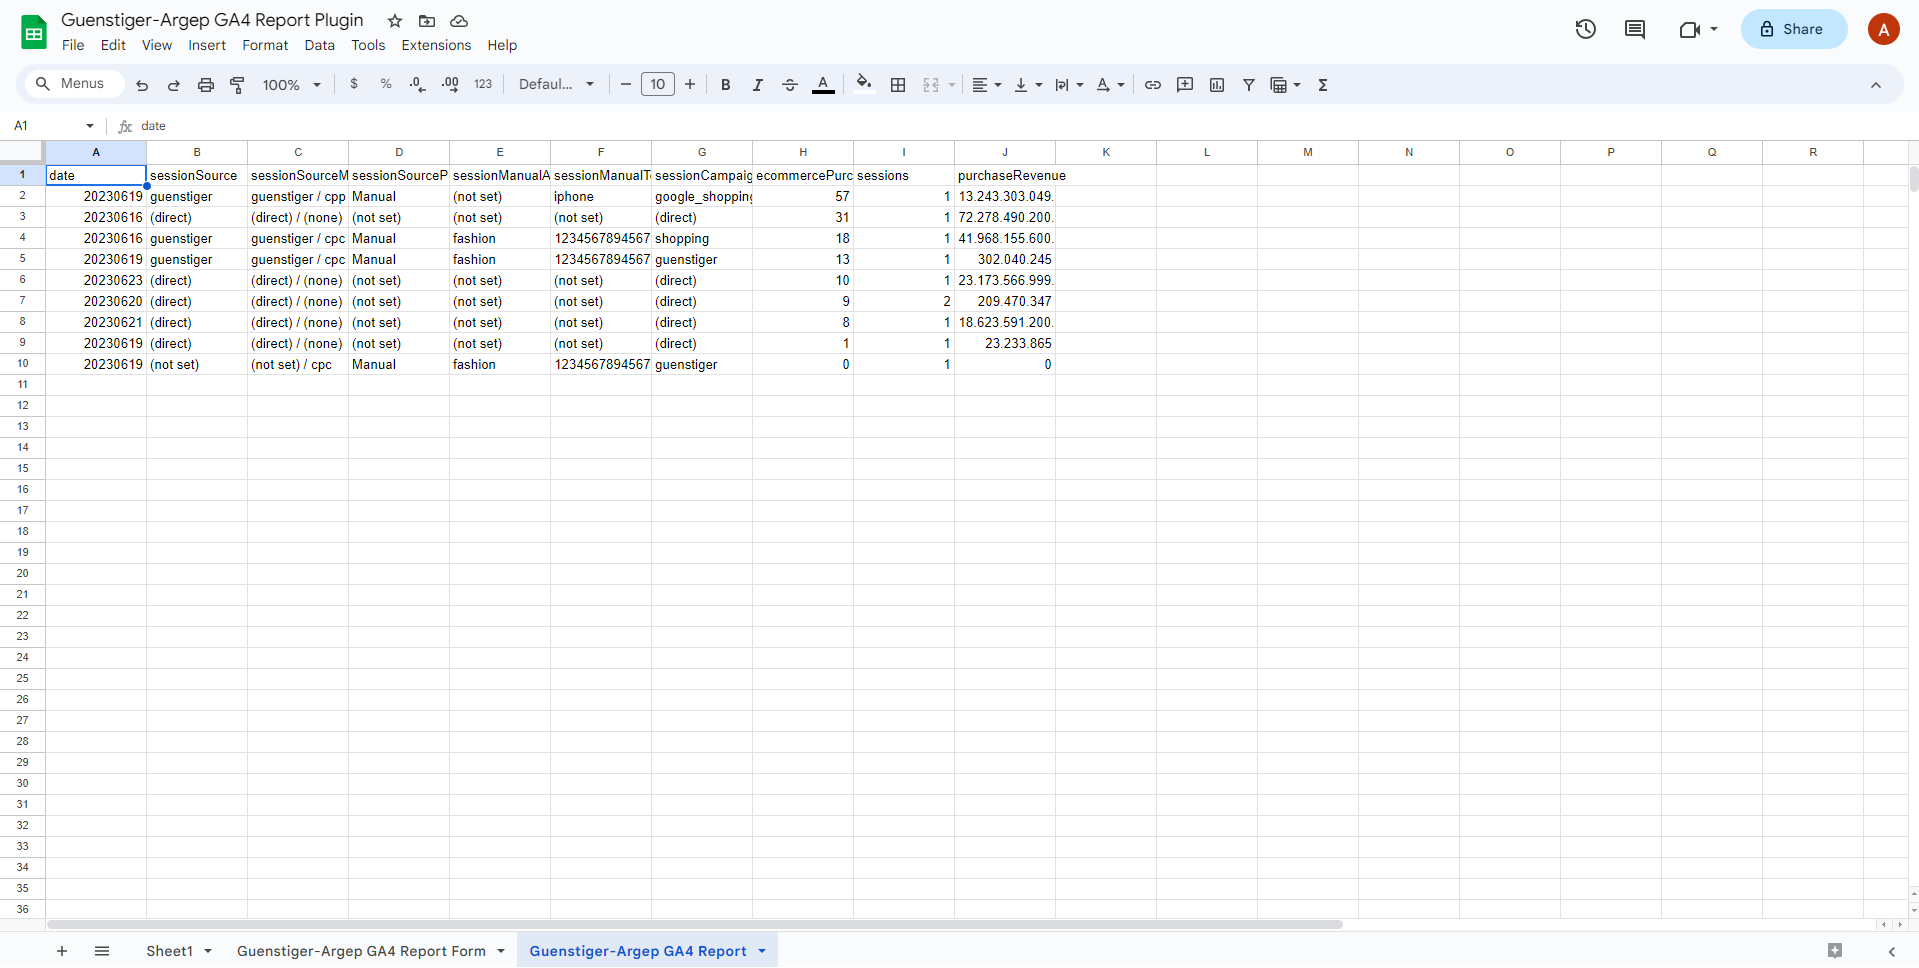1919x968 pixels.
Task: Increase font size with plus button
Action: tap(690, 85)
